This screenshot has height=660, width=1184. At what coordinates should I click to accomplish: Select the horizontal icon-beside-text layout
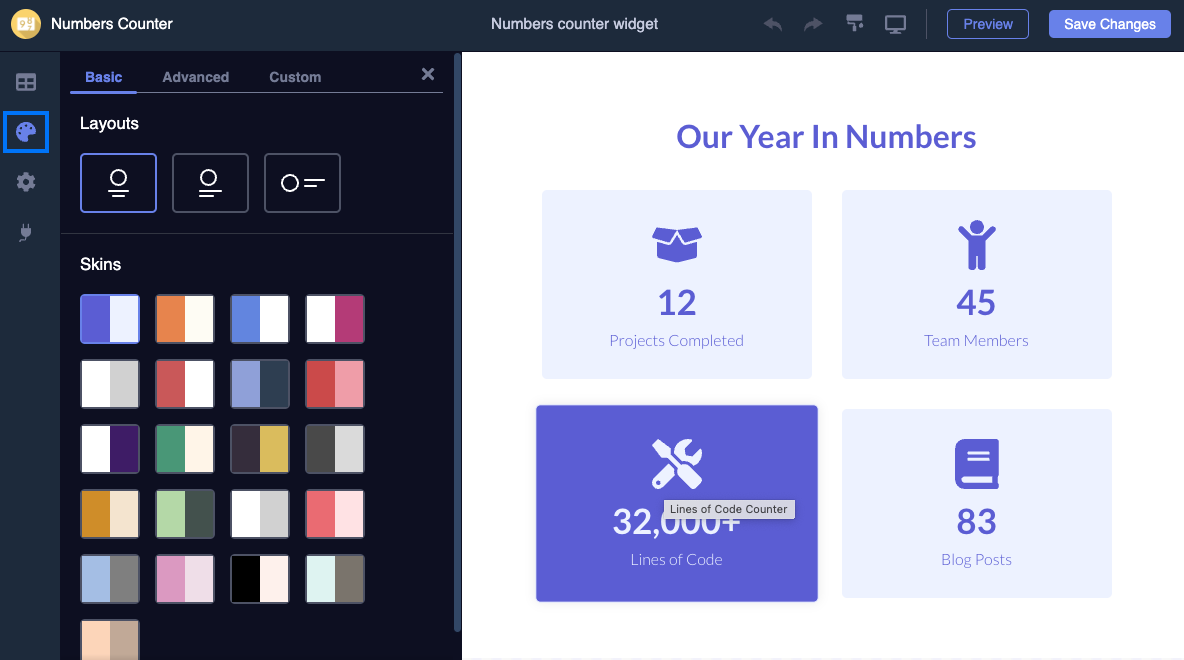pos(302,183)
